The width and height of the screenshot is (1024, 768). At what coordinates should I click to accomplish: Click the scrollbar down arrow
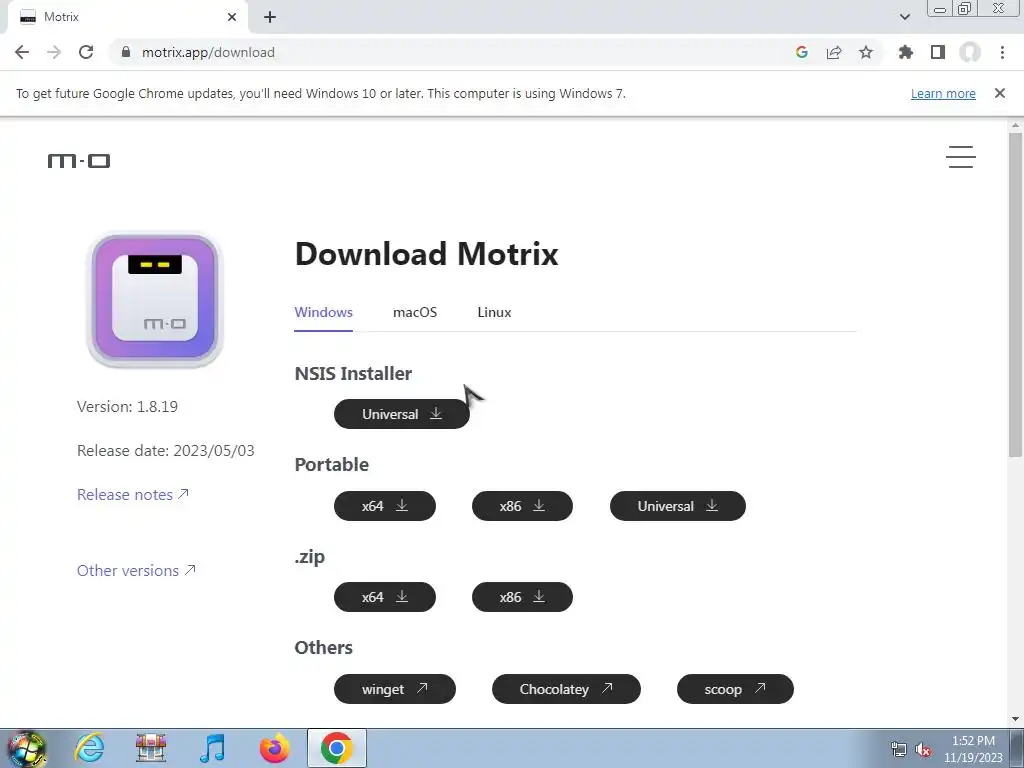1015,719
